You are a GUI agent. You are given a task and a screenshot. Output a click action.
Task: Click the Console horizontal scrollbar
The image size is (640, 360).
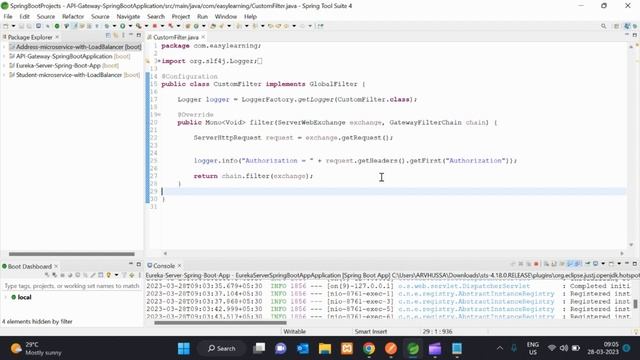coord(220,323)
